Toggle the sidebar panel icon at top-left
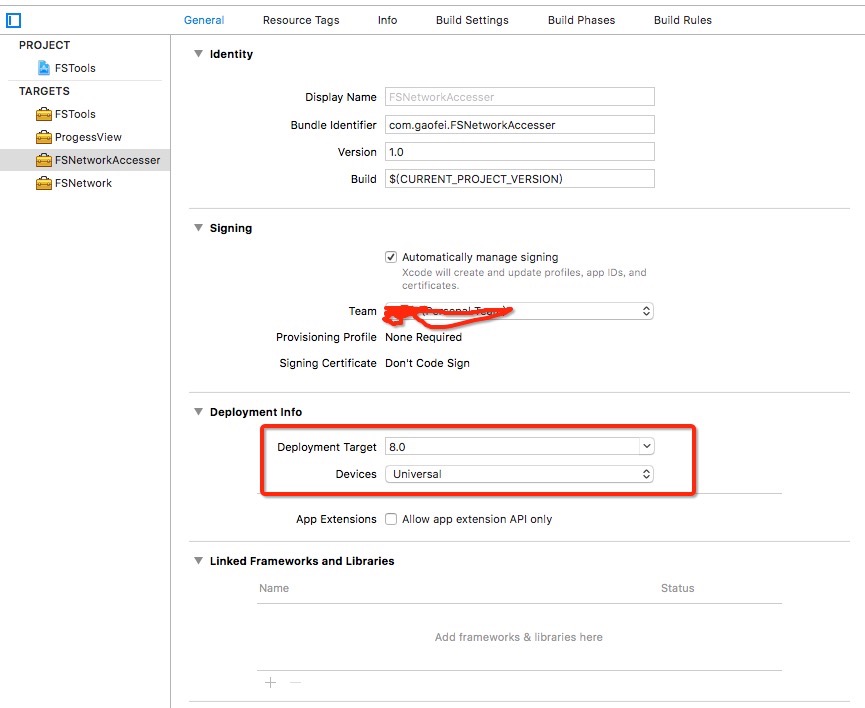Image resolution: width=865 pixels, height=708 pixels. (x=14, y=20)
